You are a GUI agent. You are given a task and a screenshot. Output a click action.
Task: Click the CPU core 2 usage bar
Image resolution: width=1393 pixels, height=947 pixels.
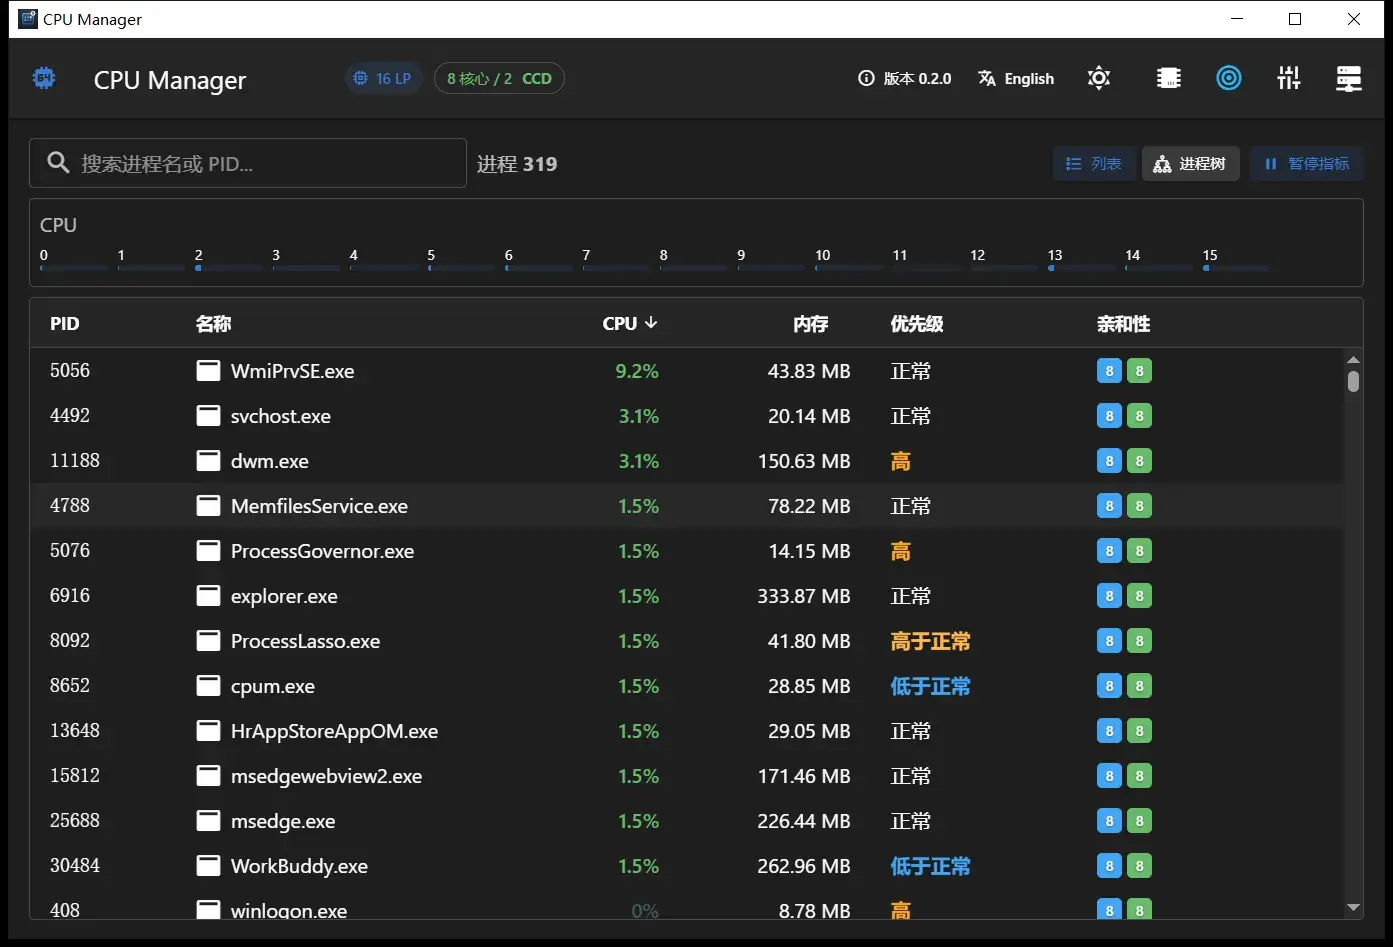(228, 268)
